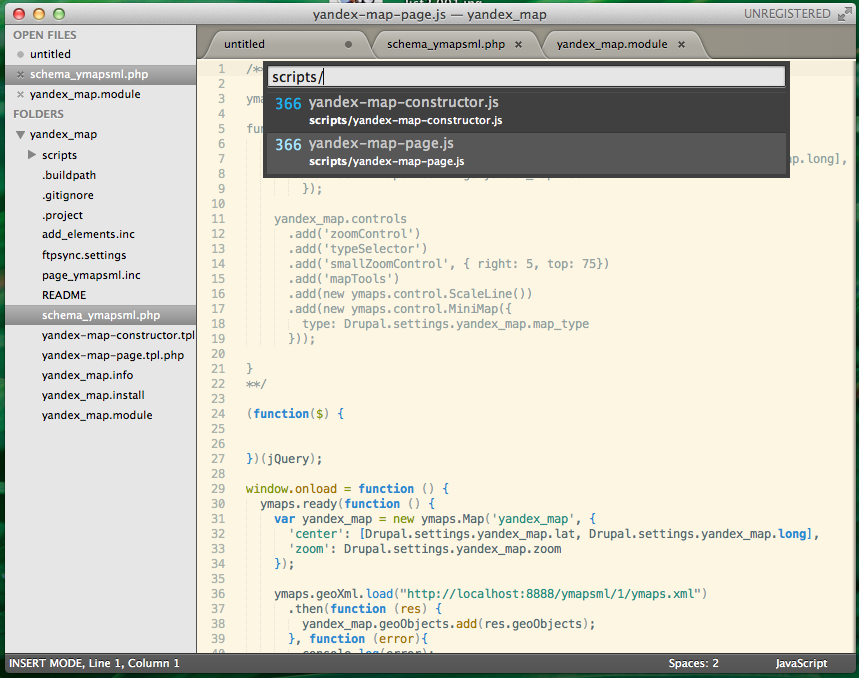The image size is (859, 678).
Task: Change syntax via JavaScript status item
Action: coord(801,663)
